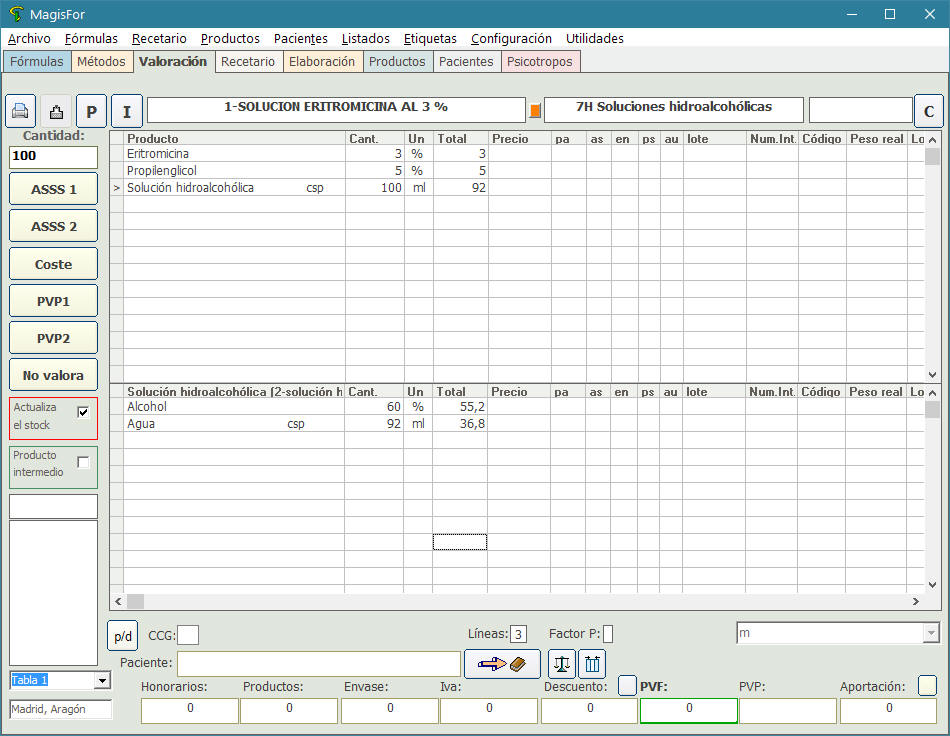The height and width of the screenshot is (736, 950).
Task: Click the Cantidad input showing 100
Action: (53, 157)
